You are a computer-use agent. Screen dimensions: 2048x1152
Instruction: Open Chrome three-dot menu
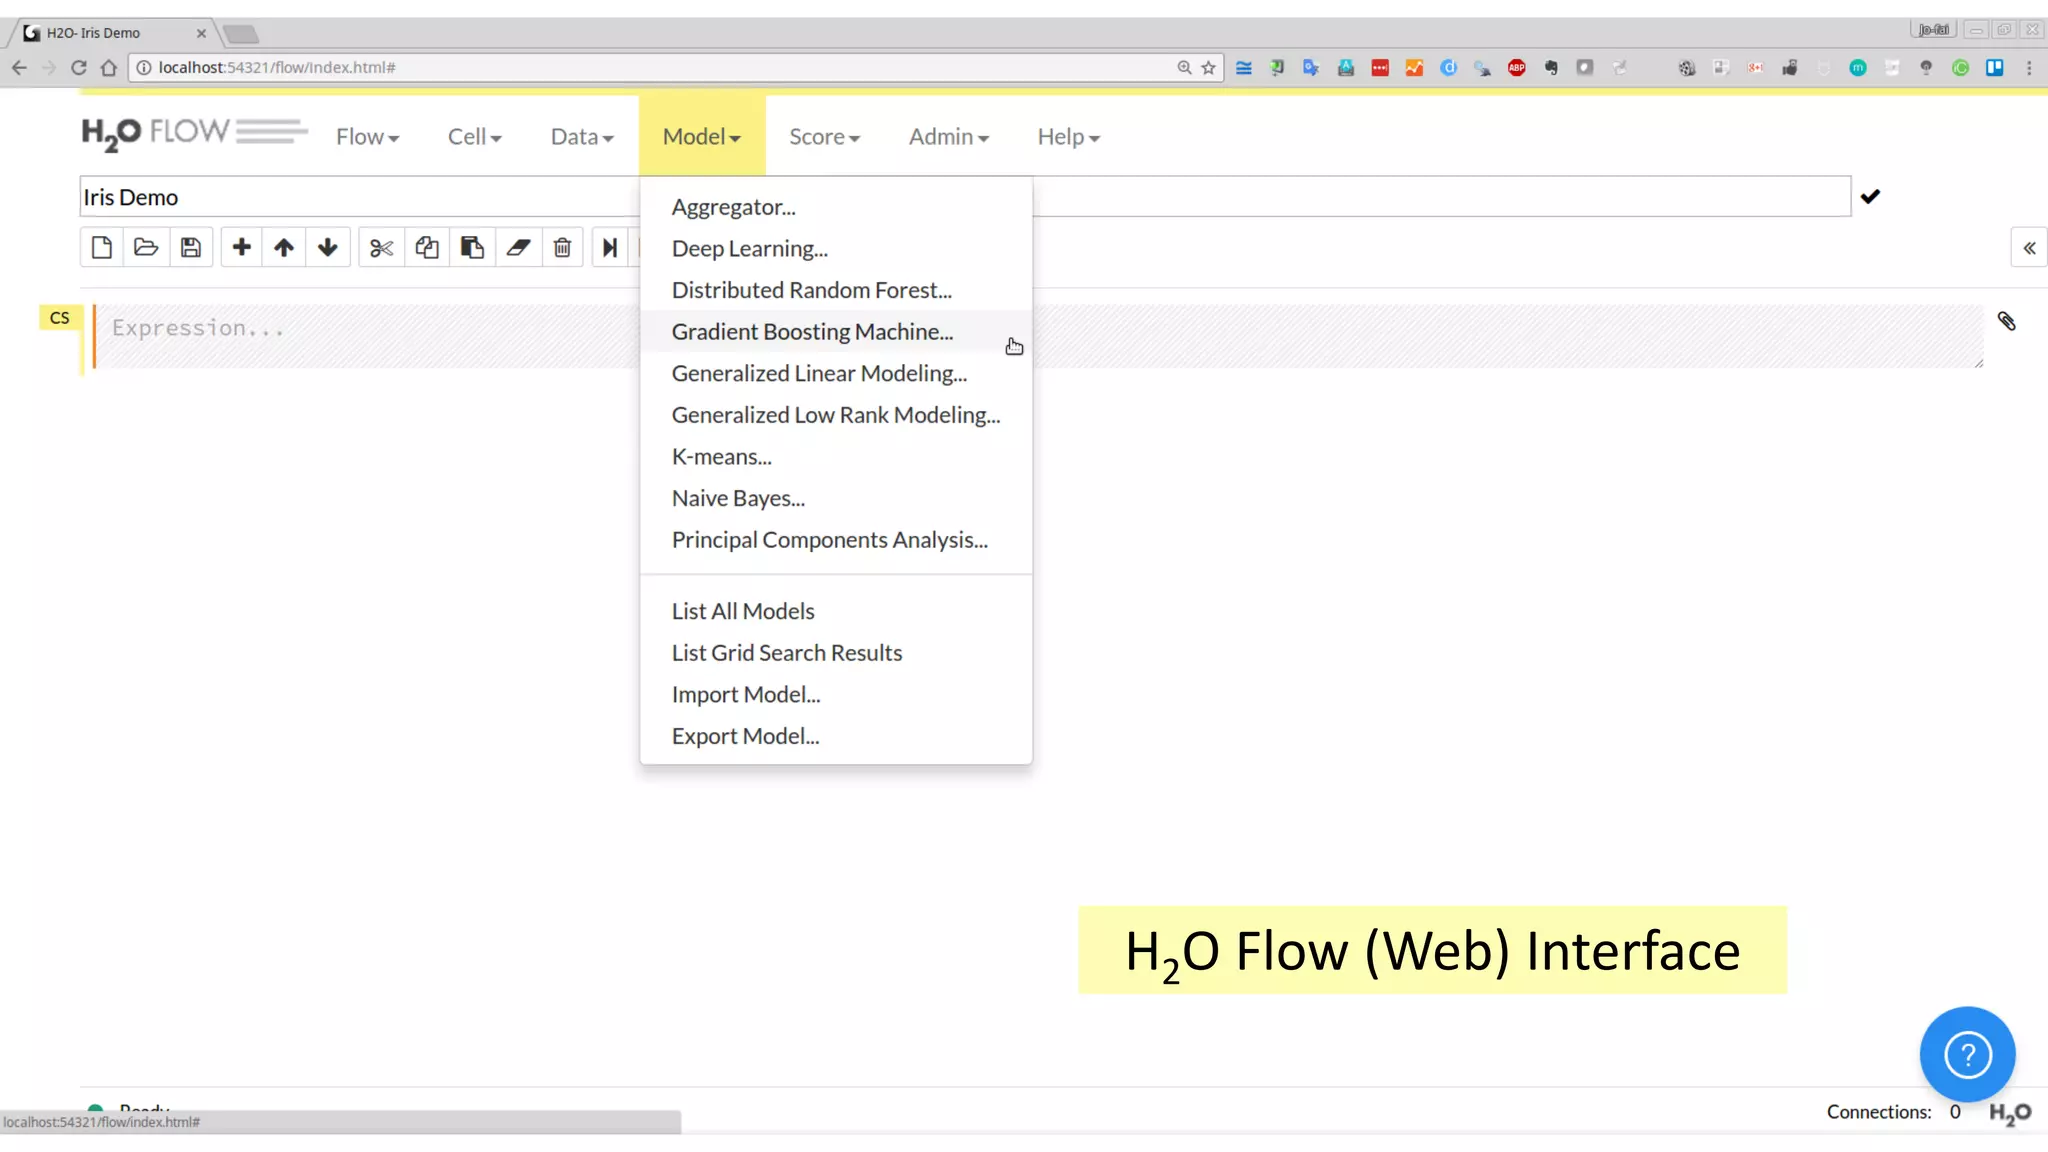(2029, 68)
